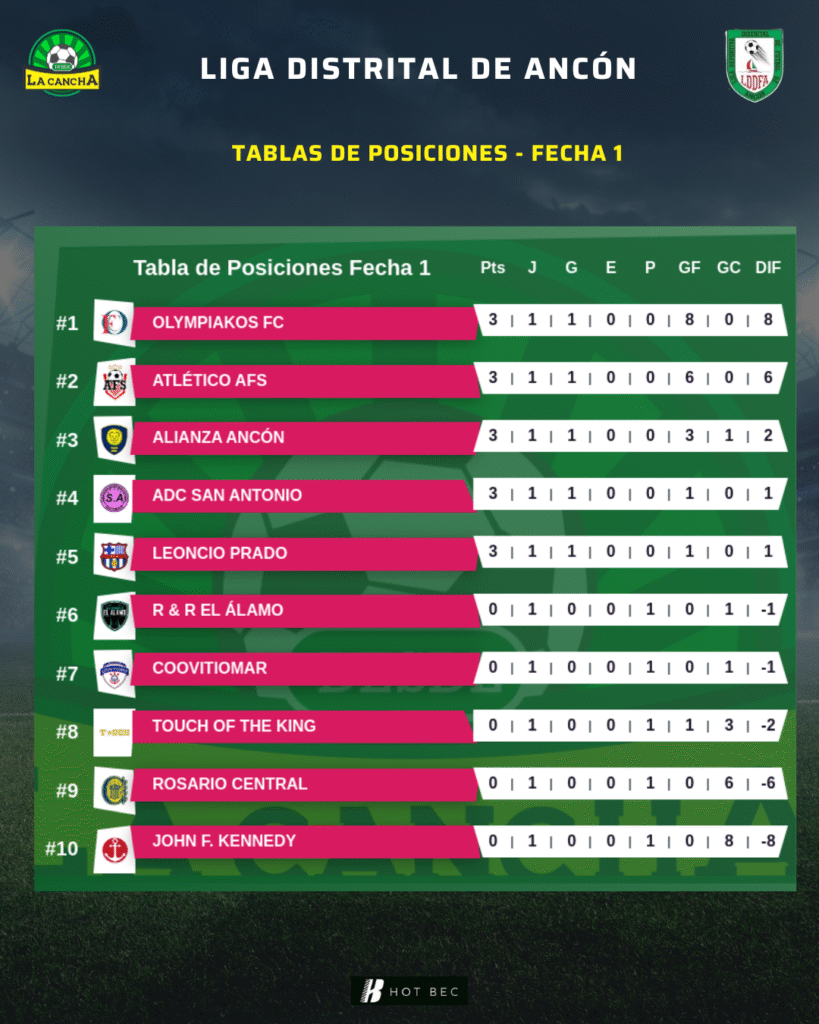Click the Coovitiomar team crest
The image size is (819, 1024).
(x=114, y=672)
